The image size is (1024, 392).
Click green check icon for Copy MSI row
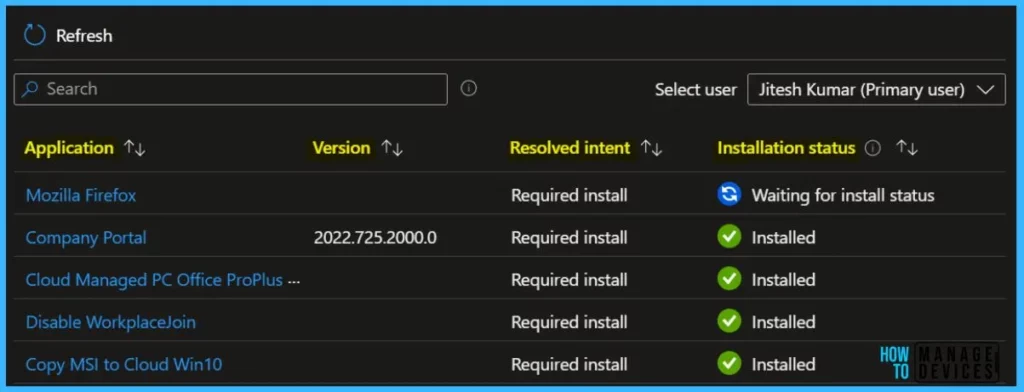point(729,364)
